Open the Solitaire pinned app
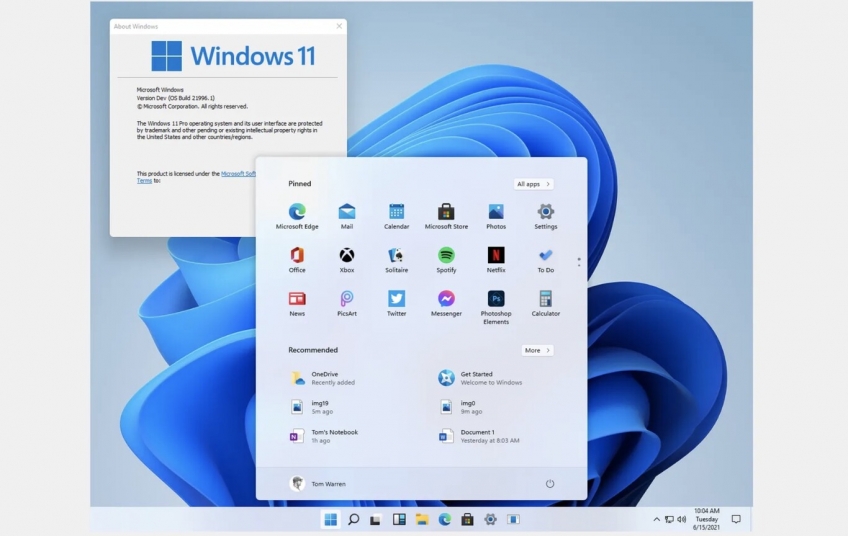 [396, 255]
